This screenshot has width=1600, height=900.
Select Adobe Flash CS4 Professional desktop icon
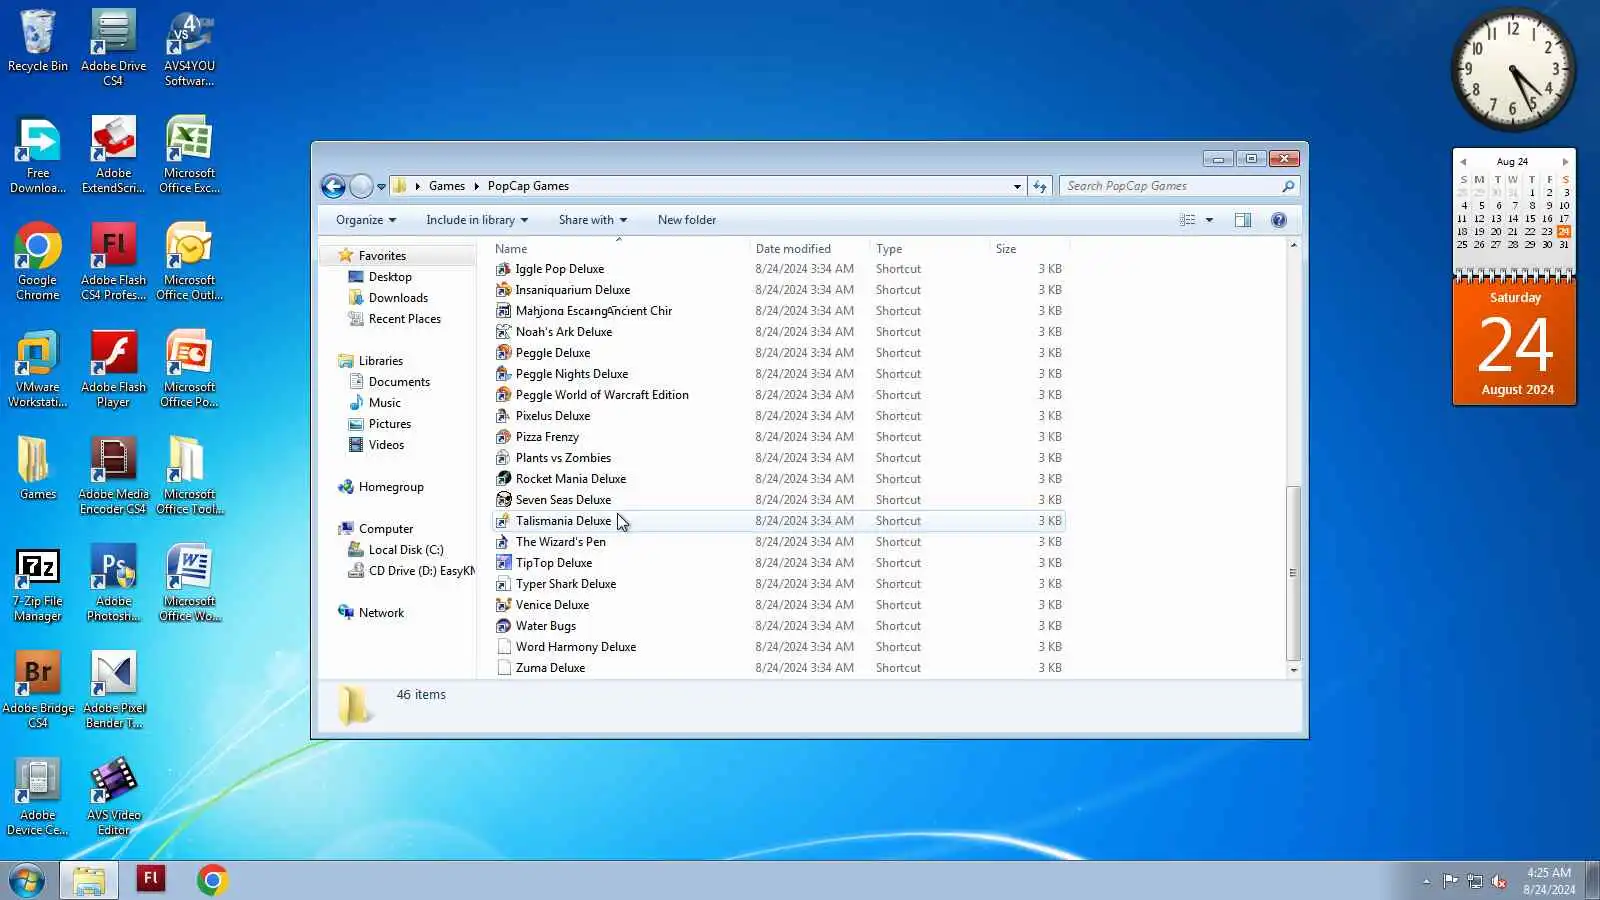click(113, 262)
